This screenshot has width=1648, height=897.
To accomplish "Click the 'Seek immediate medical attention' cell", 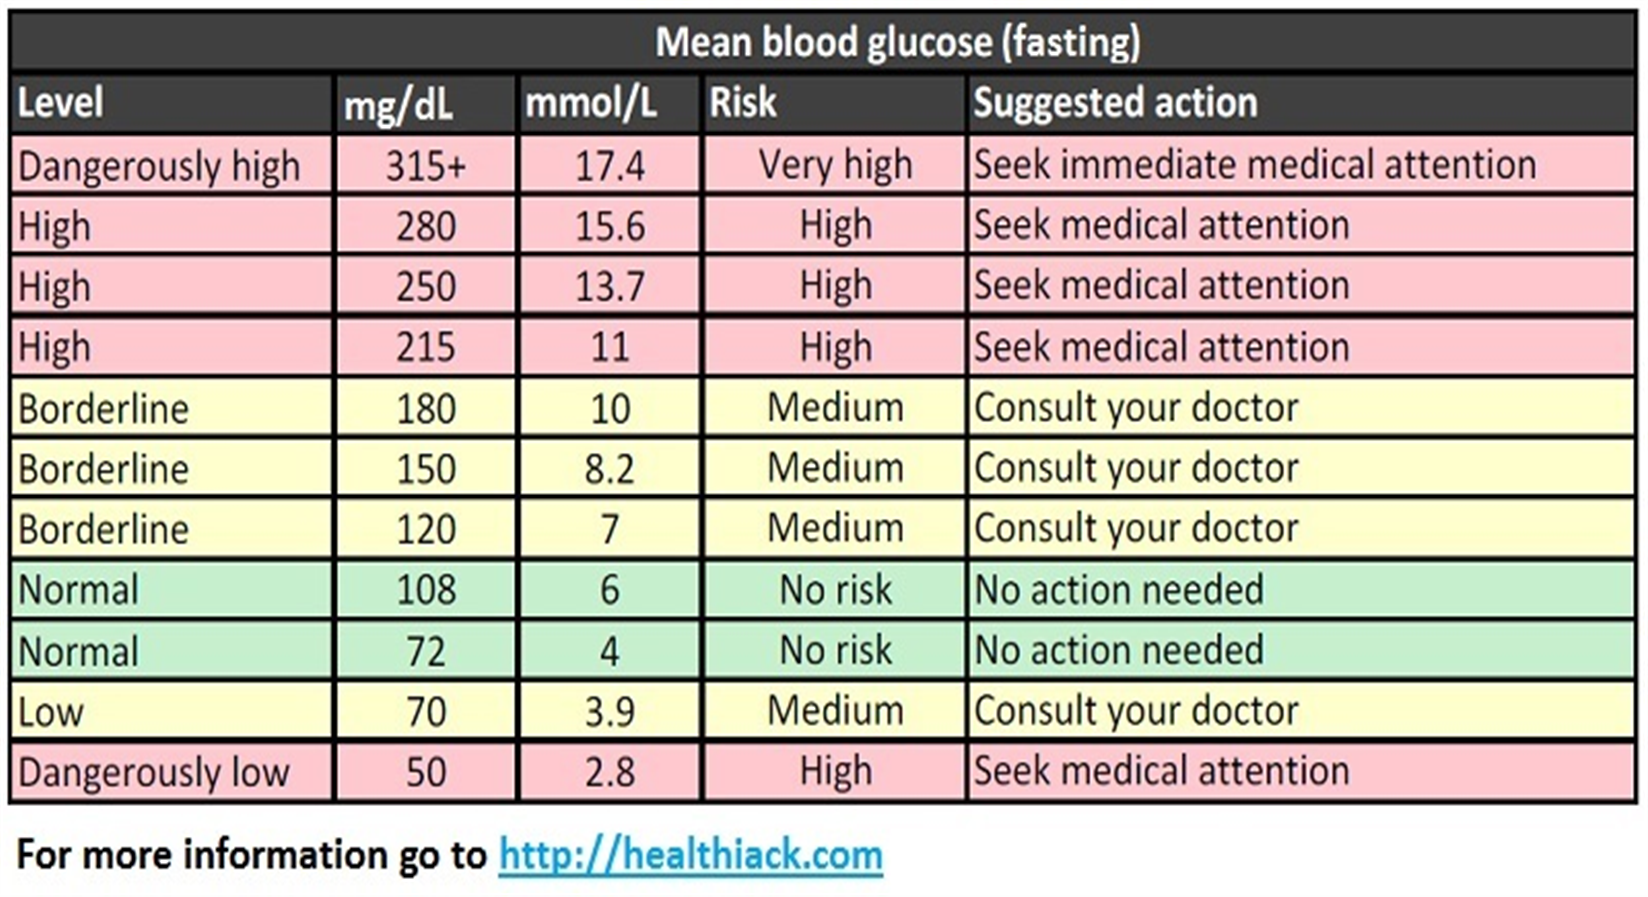I will [x=1254, y=165].
